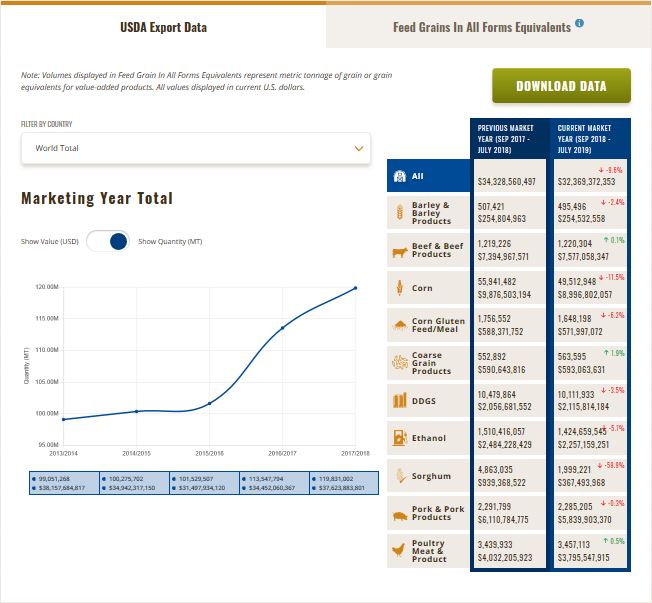The height and width of the screenshot is (603, 652).
Task: Toggle the Show Value/Show Quantity switch
Action: click(108, 241)
